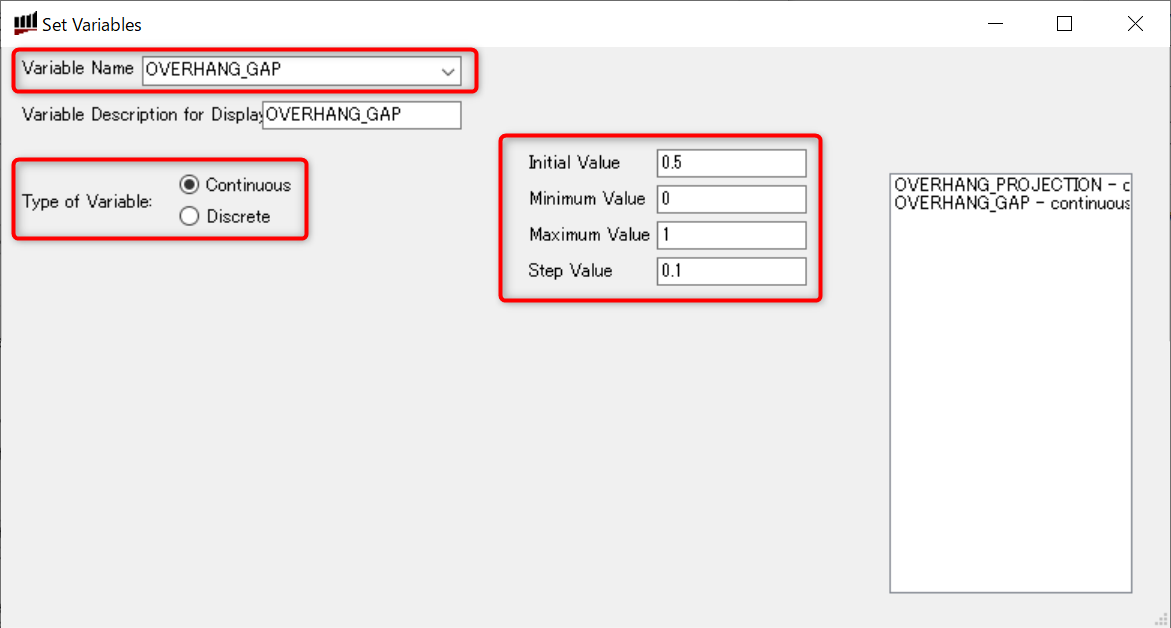Pick the OVERHANG_GAP entry in the list

point(1010,203)
